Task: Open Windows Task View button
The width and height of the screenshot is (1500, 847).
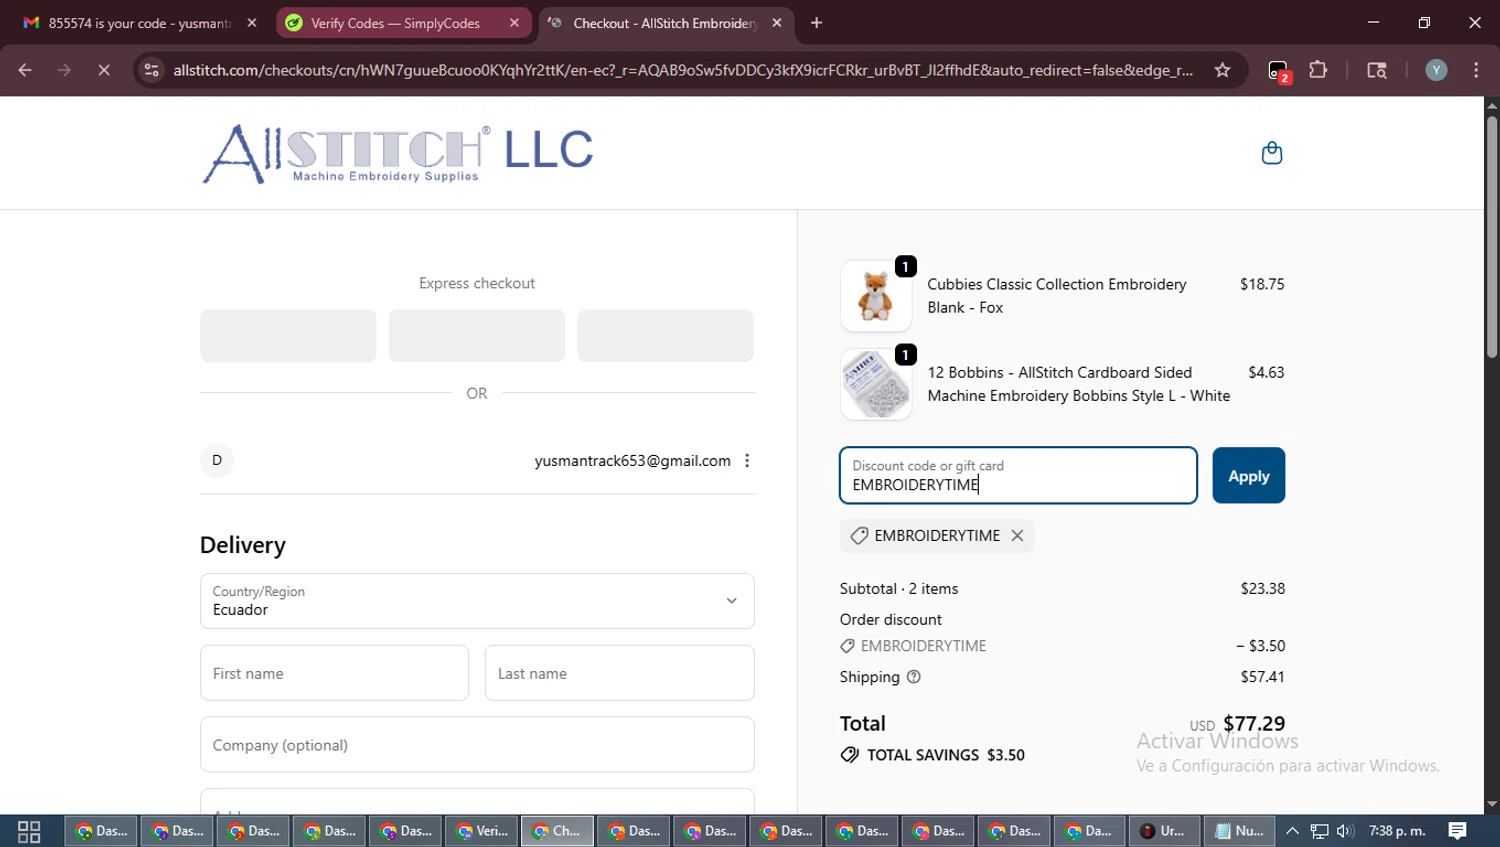Action: click(x=29, y=831)
